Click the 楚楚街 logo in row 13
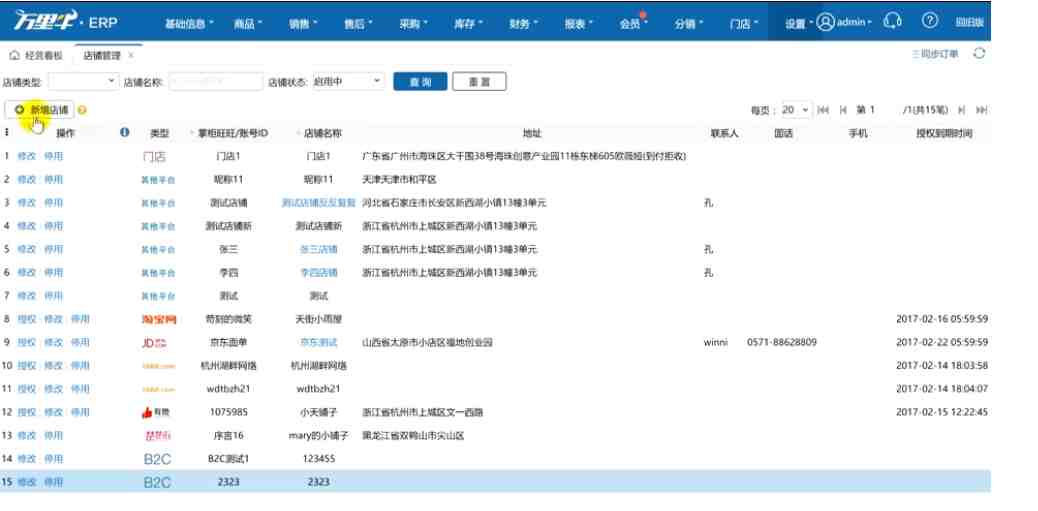 [158, 436]
